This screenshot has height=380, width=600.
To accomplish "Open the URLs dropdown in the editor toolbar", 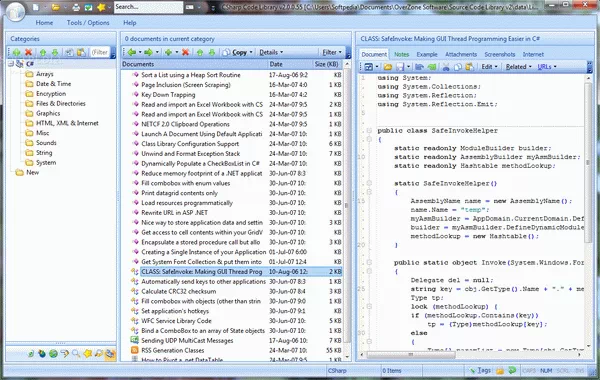I will pos(547,67).
